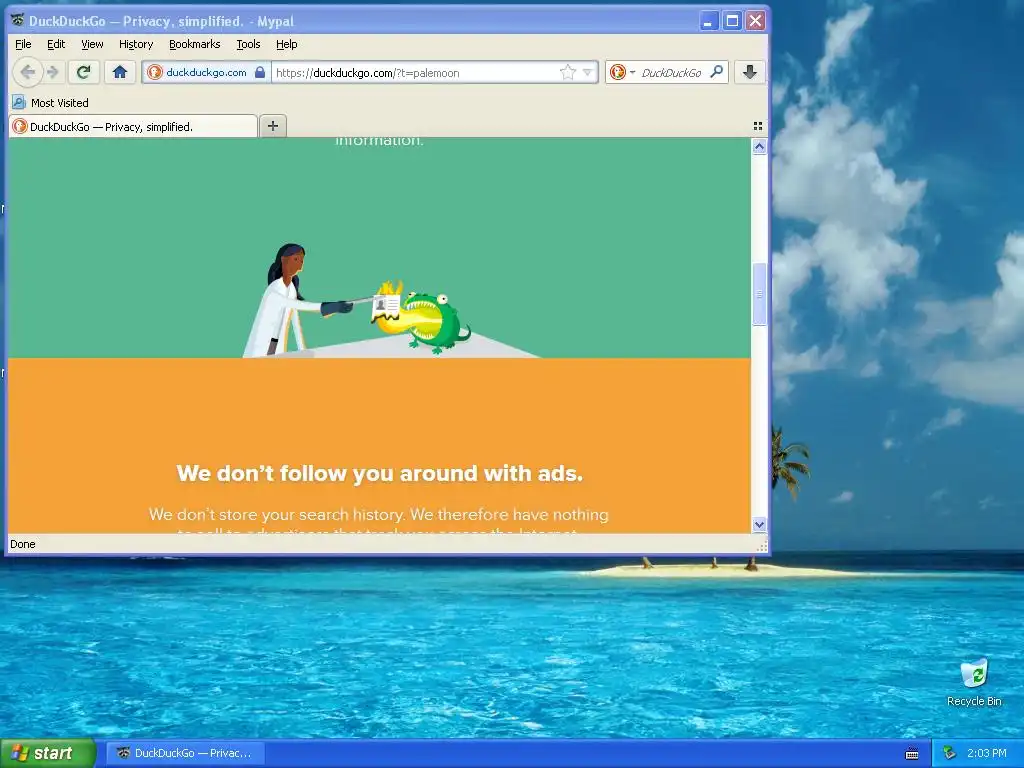Click the heading 'We don't follow you around with ads.'
The height and width of the screenshot is (768, 1024).
click(379, 473)
